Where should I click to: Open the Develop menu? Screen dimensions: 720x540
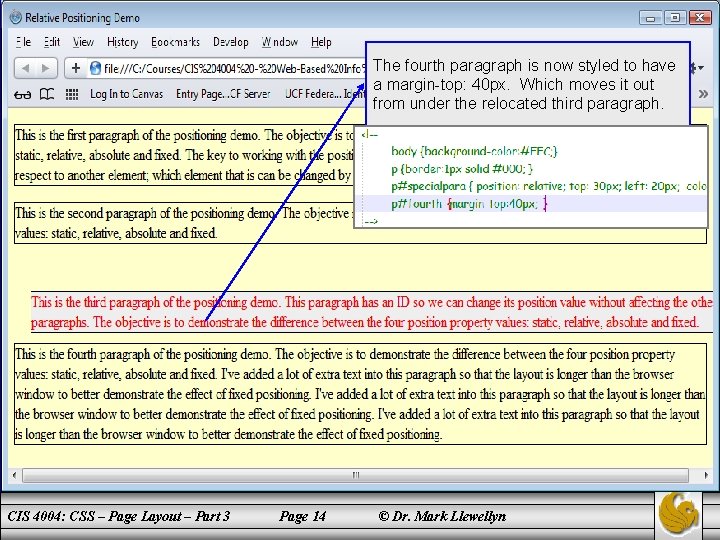coord(231,42)
